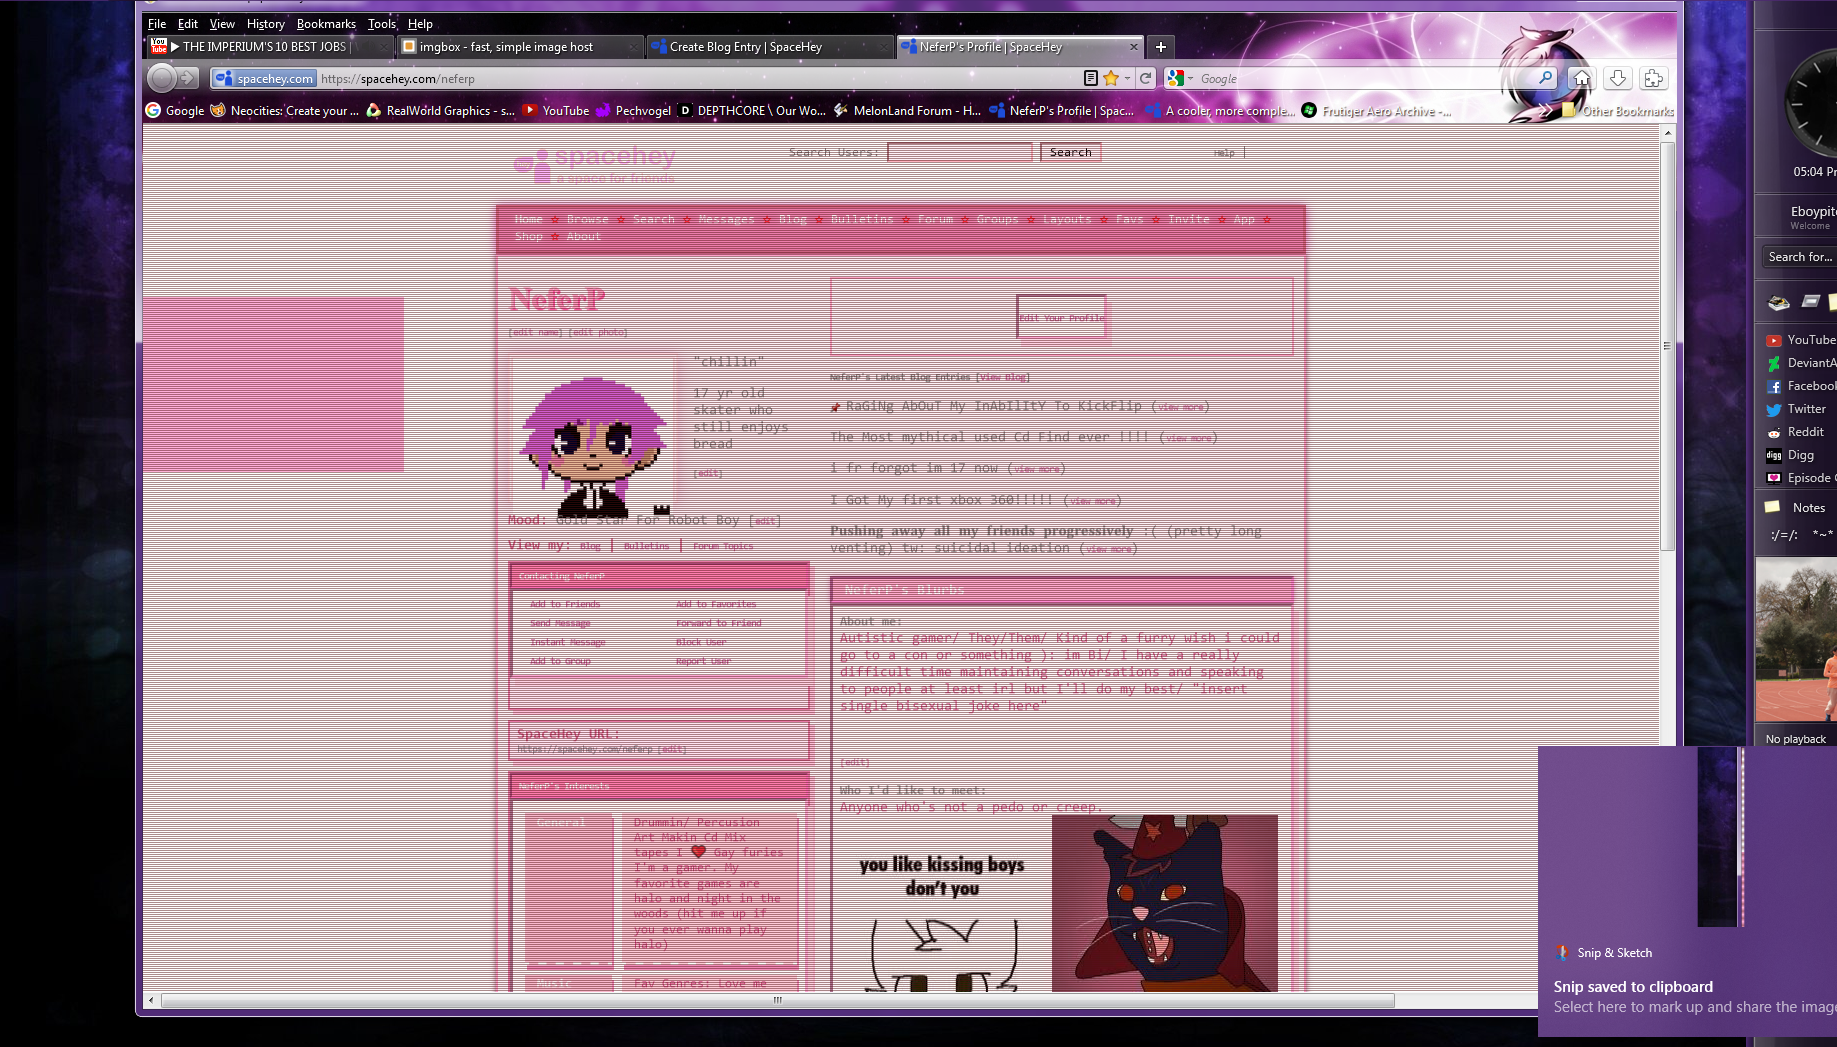Bookmark this page with the star icon
The height and width of the screenshot is (1047, 1837).
point(1111,78)
